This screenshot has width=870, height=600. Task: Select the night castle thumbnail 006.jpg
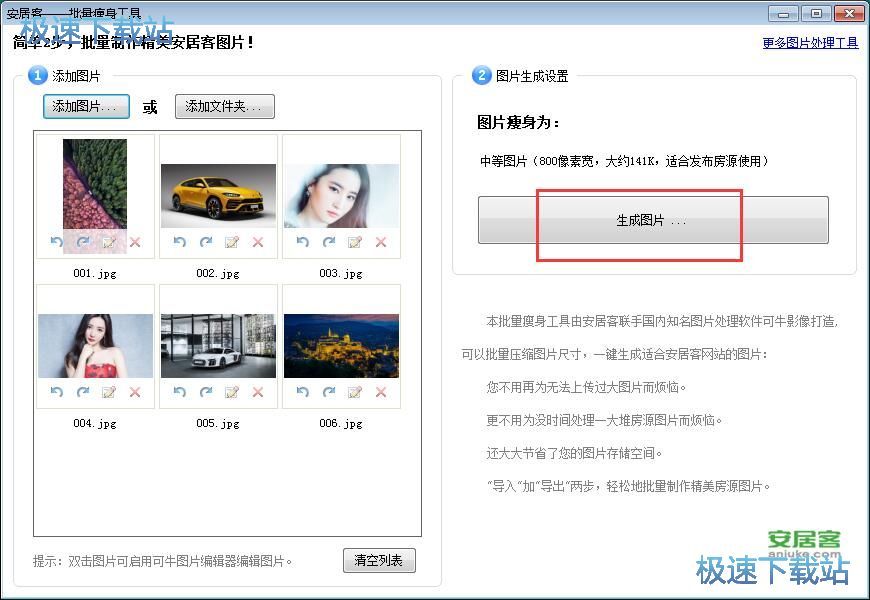[x=341, y=346]
